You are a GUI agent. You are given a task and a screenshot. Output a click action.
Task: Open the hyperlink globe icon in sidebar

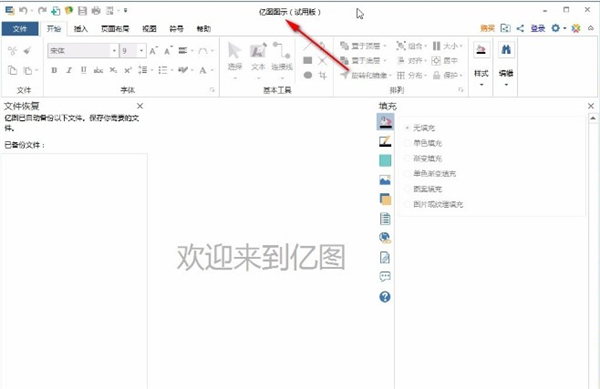385,238
